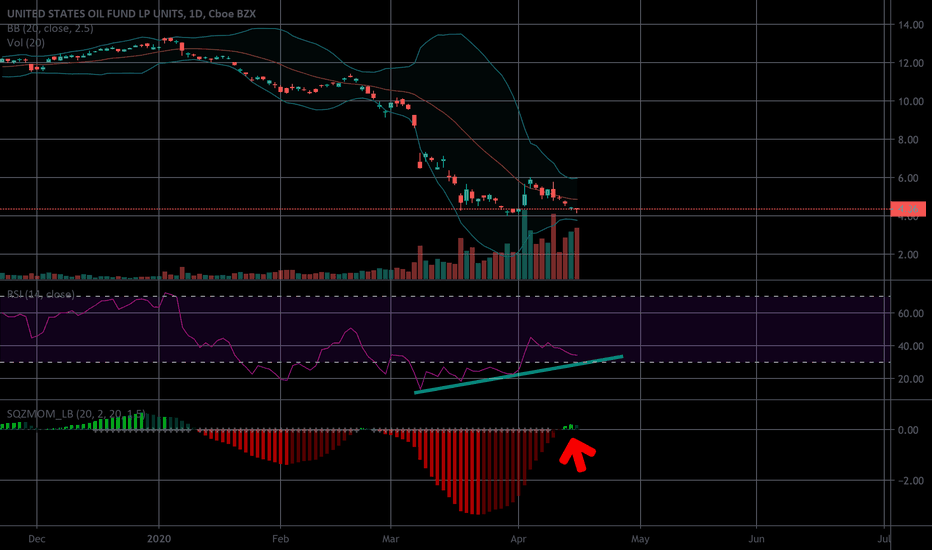
Task: Click the 8.00 price axis label
Action: pyautogui.click(x=908, y=140)
